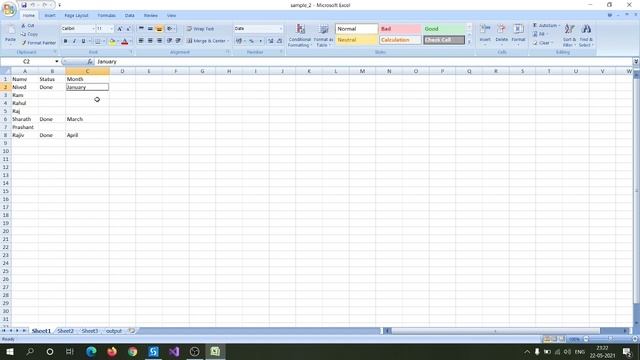
Task: Middle align the cell content
Action: pos(150,29)
